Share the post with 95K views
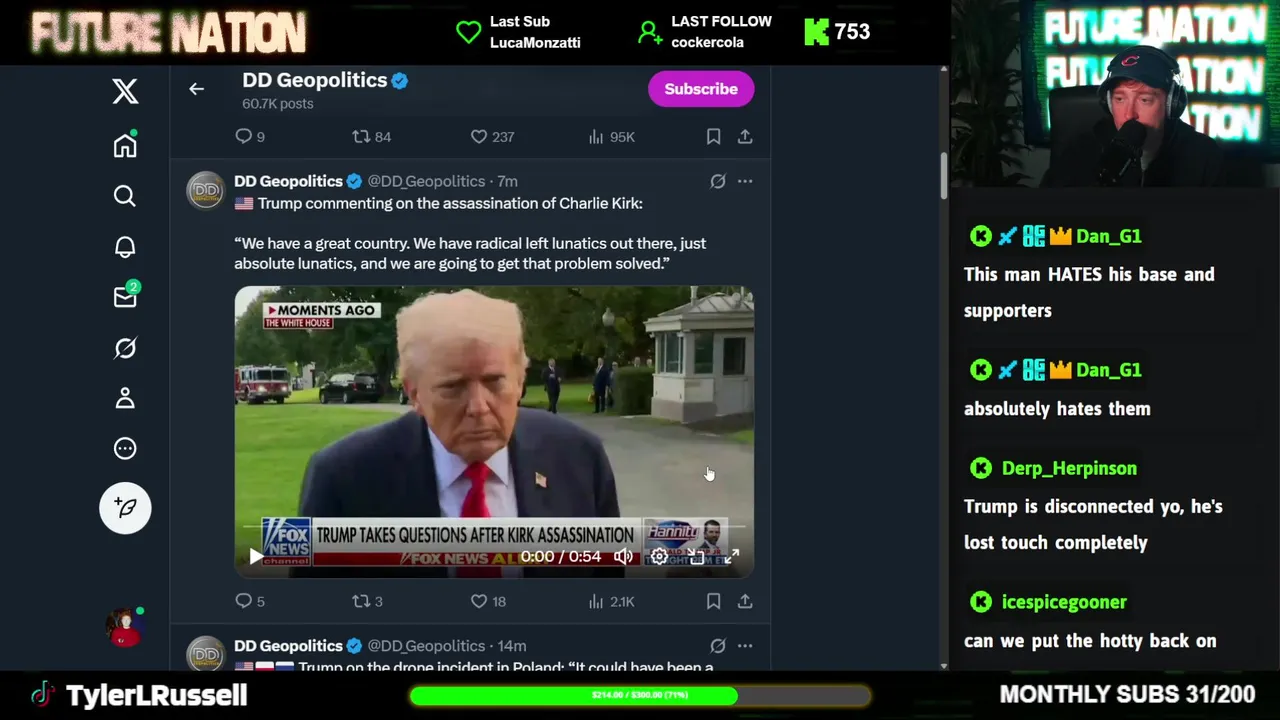The width and height of the screenshot is (1280, 720). pos(745,136)
